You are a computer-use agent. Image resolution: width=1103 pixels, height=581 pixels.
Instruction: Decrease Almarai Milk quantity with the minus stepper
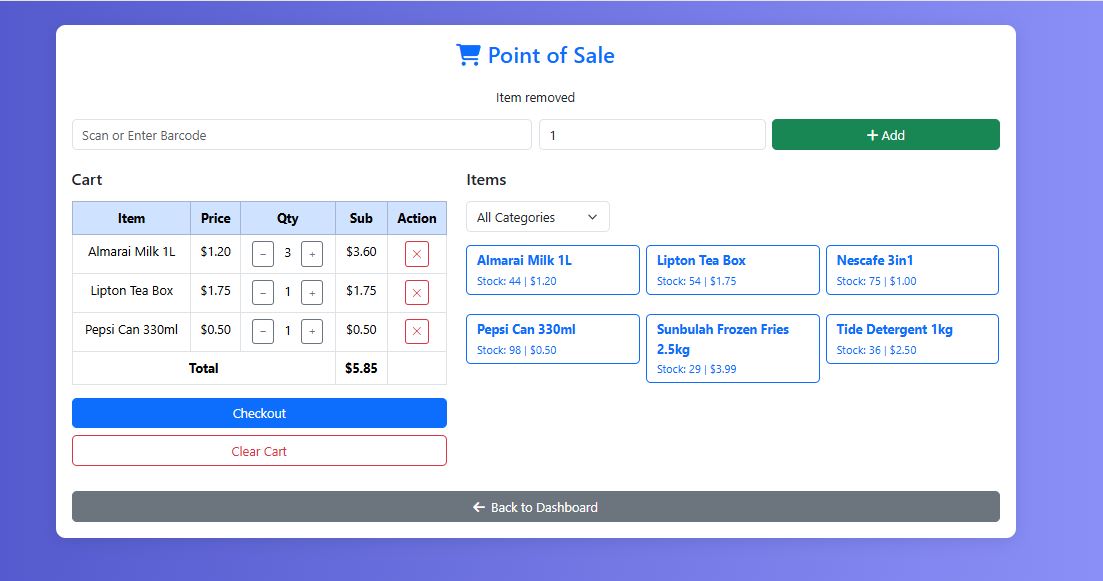click(x=262, y=253)
